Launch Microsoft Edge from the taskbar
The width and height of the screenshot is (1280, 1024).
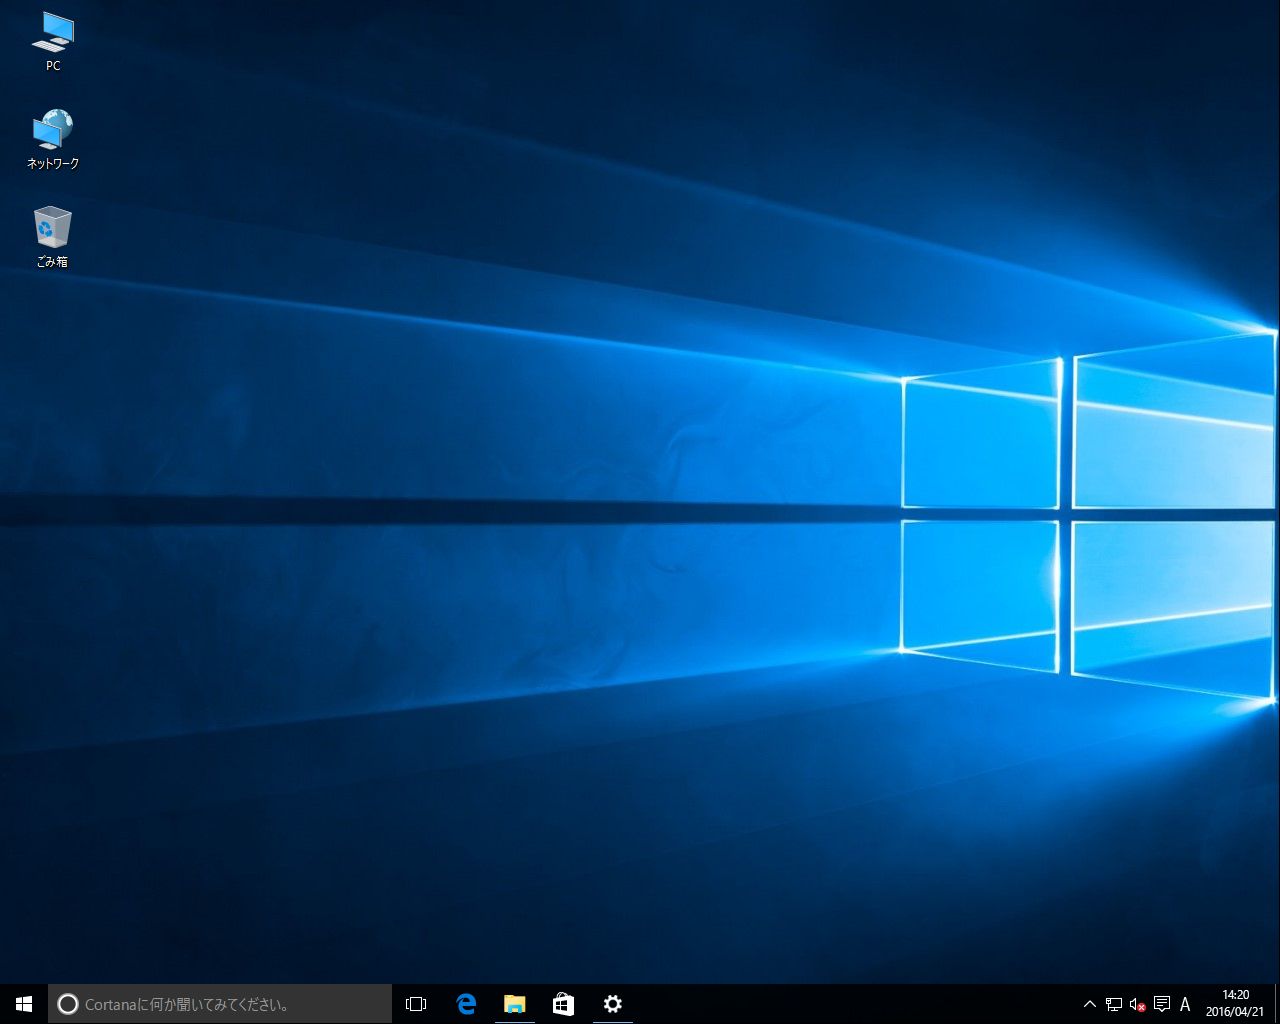pyautogui.click(x=466, y=1004)
